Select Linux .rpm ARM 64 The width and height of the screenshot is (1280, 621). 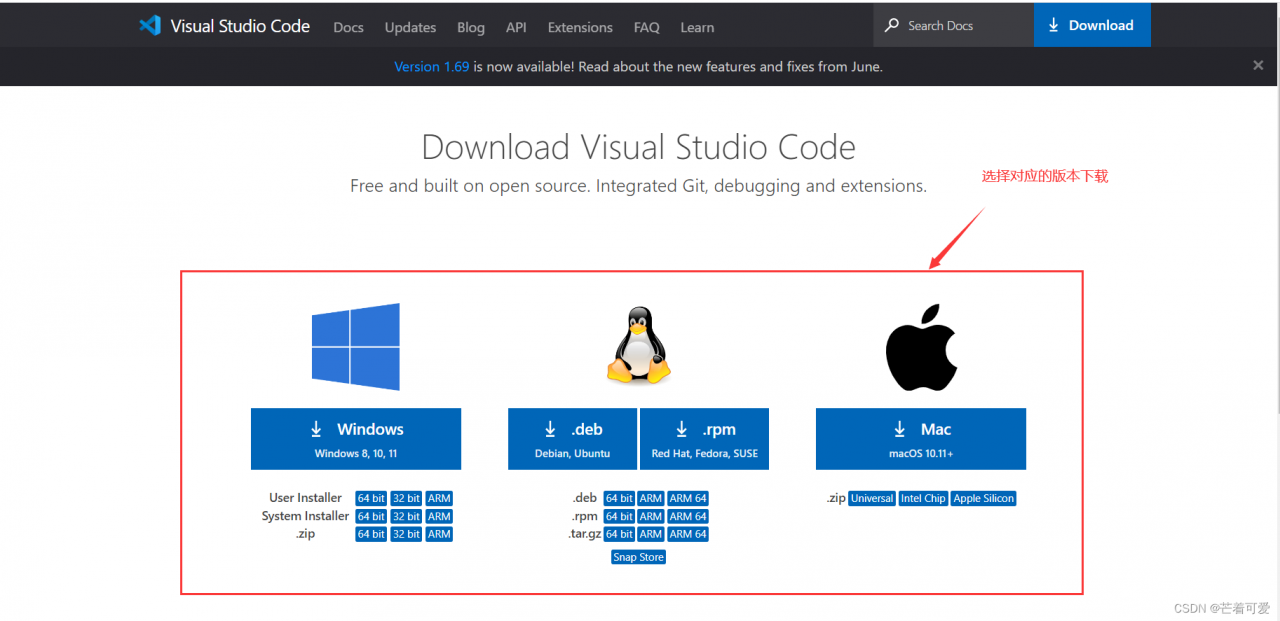[x=688, y=516]
